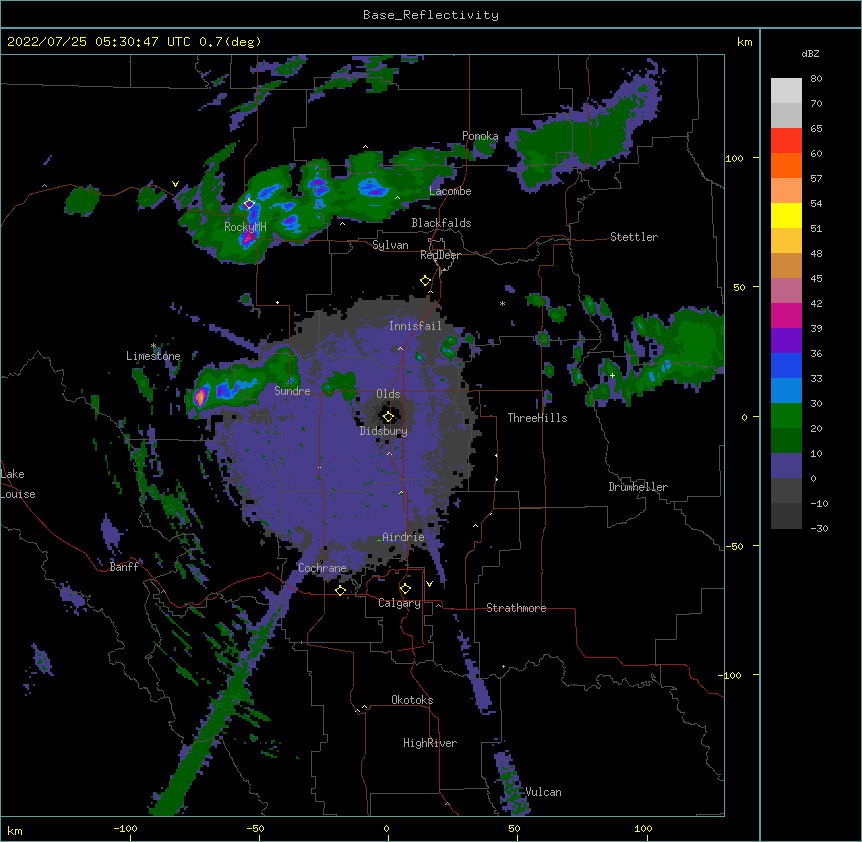Viewport: 862px width, 842px height.
Task: Click the ThreeHills city label
Action: (x=537, y=418)
